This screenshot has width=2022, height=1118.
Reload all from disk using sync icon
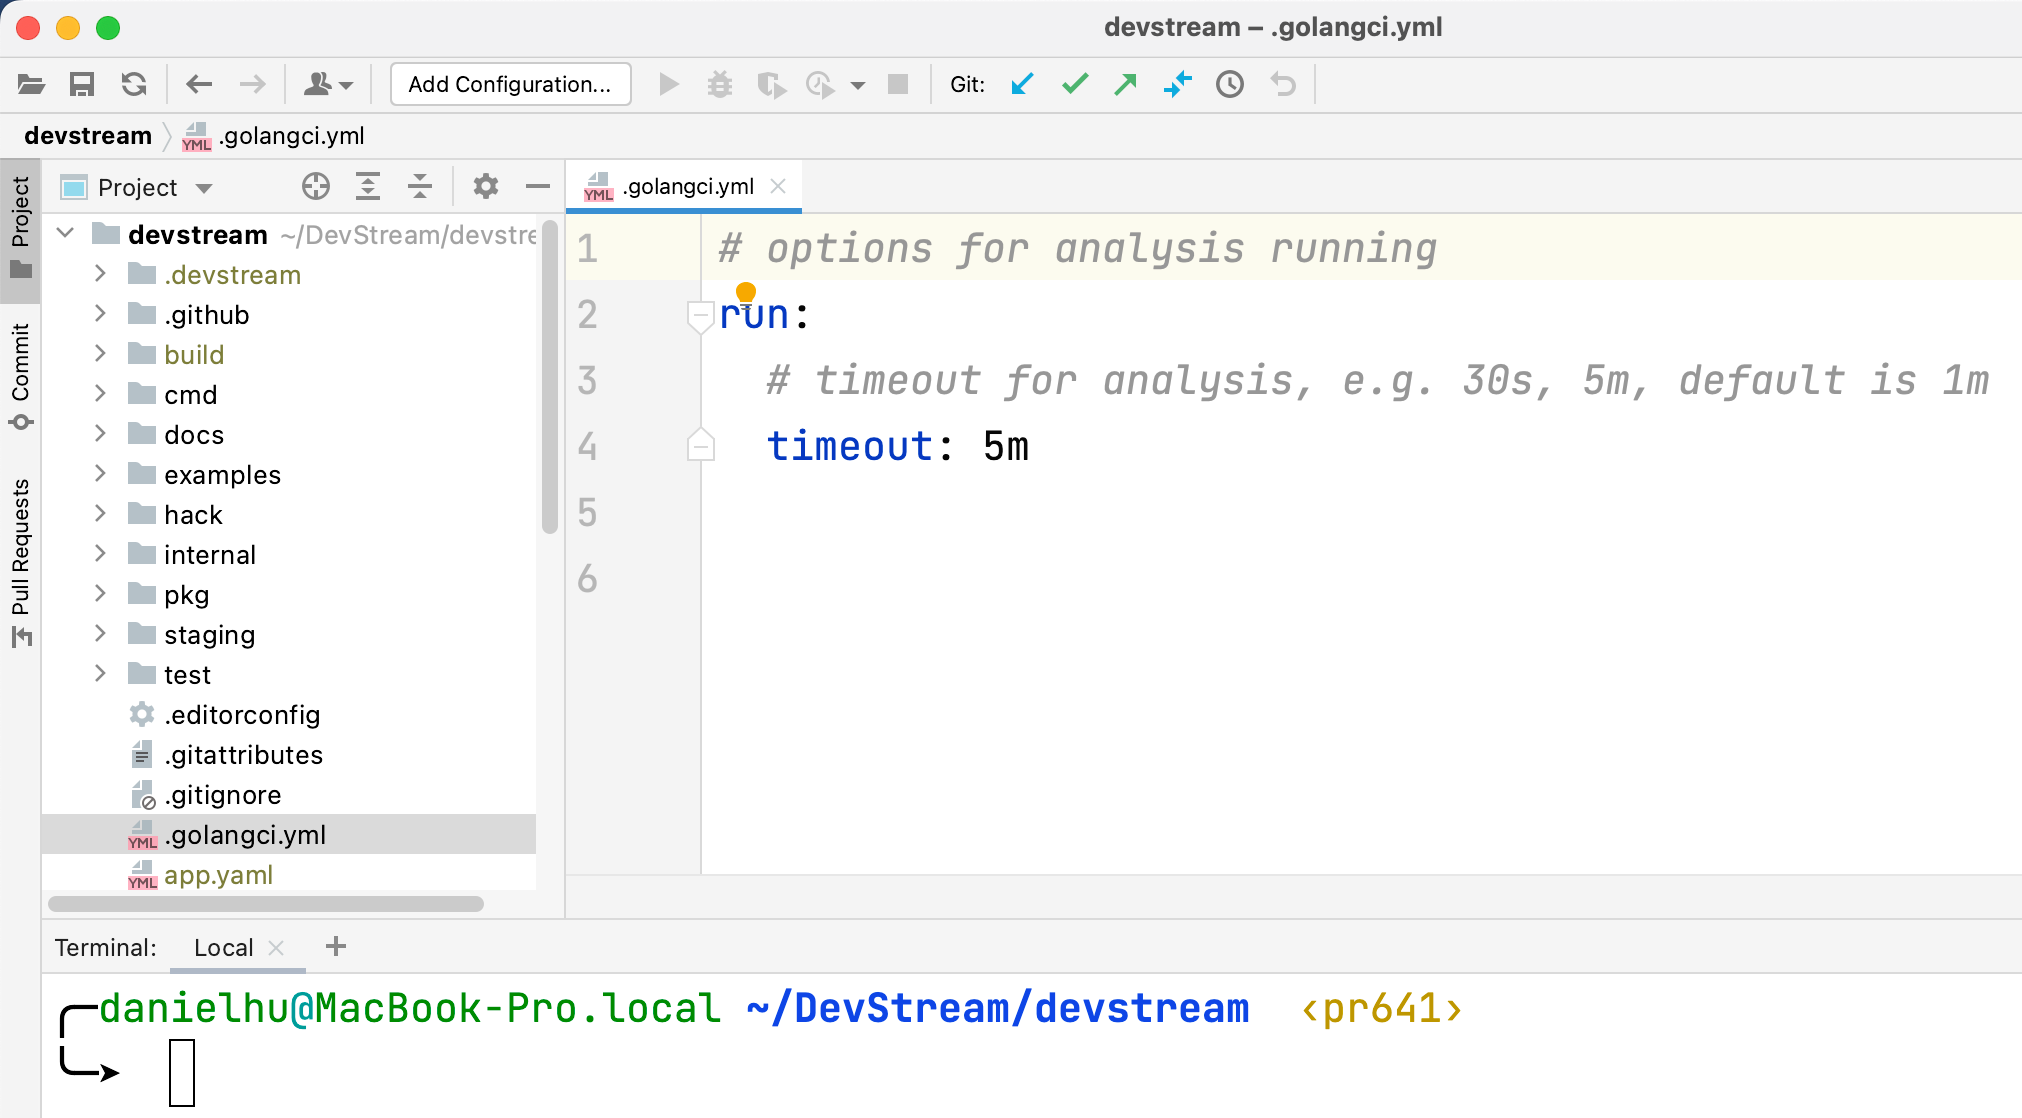click(134, 84)
